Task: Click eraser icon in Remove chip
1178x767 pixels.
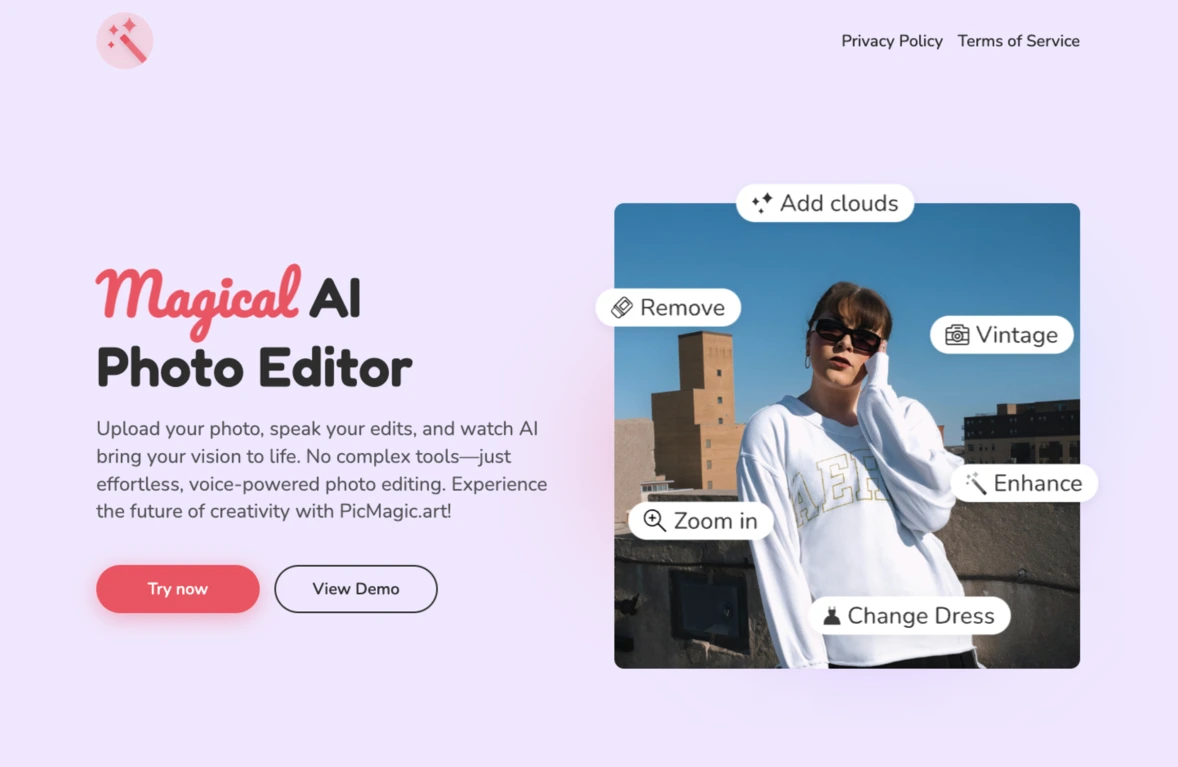Action: (622, 308)
